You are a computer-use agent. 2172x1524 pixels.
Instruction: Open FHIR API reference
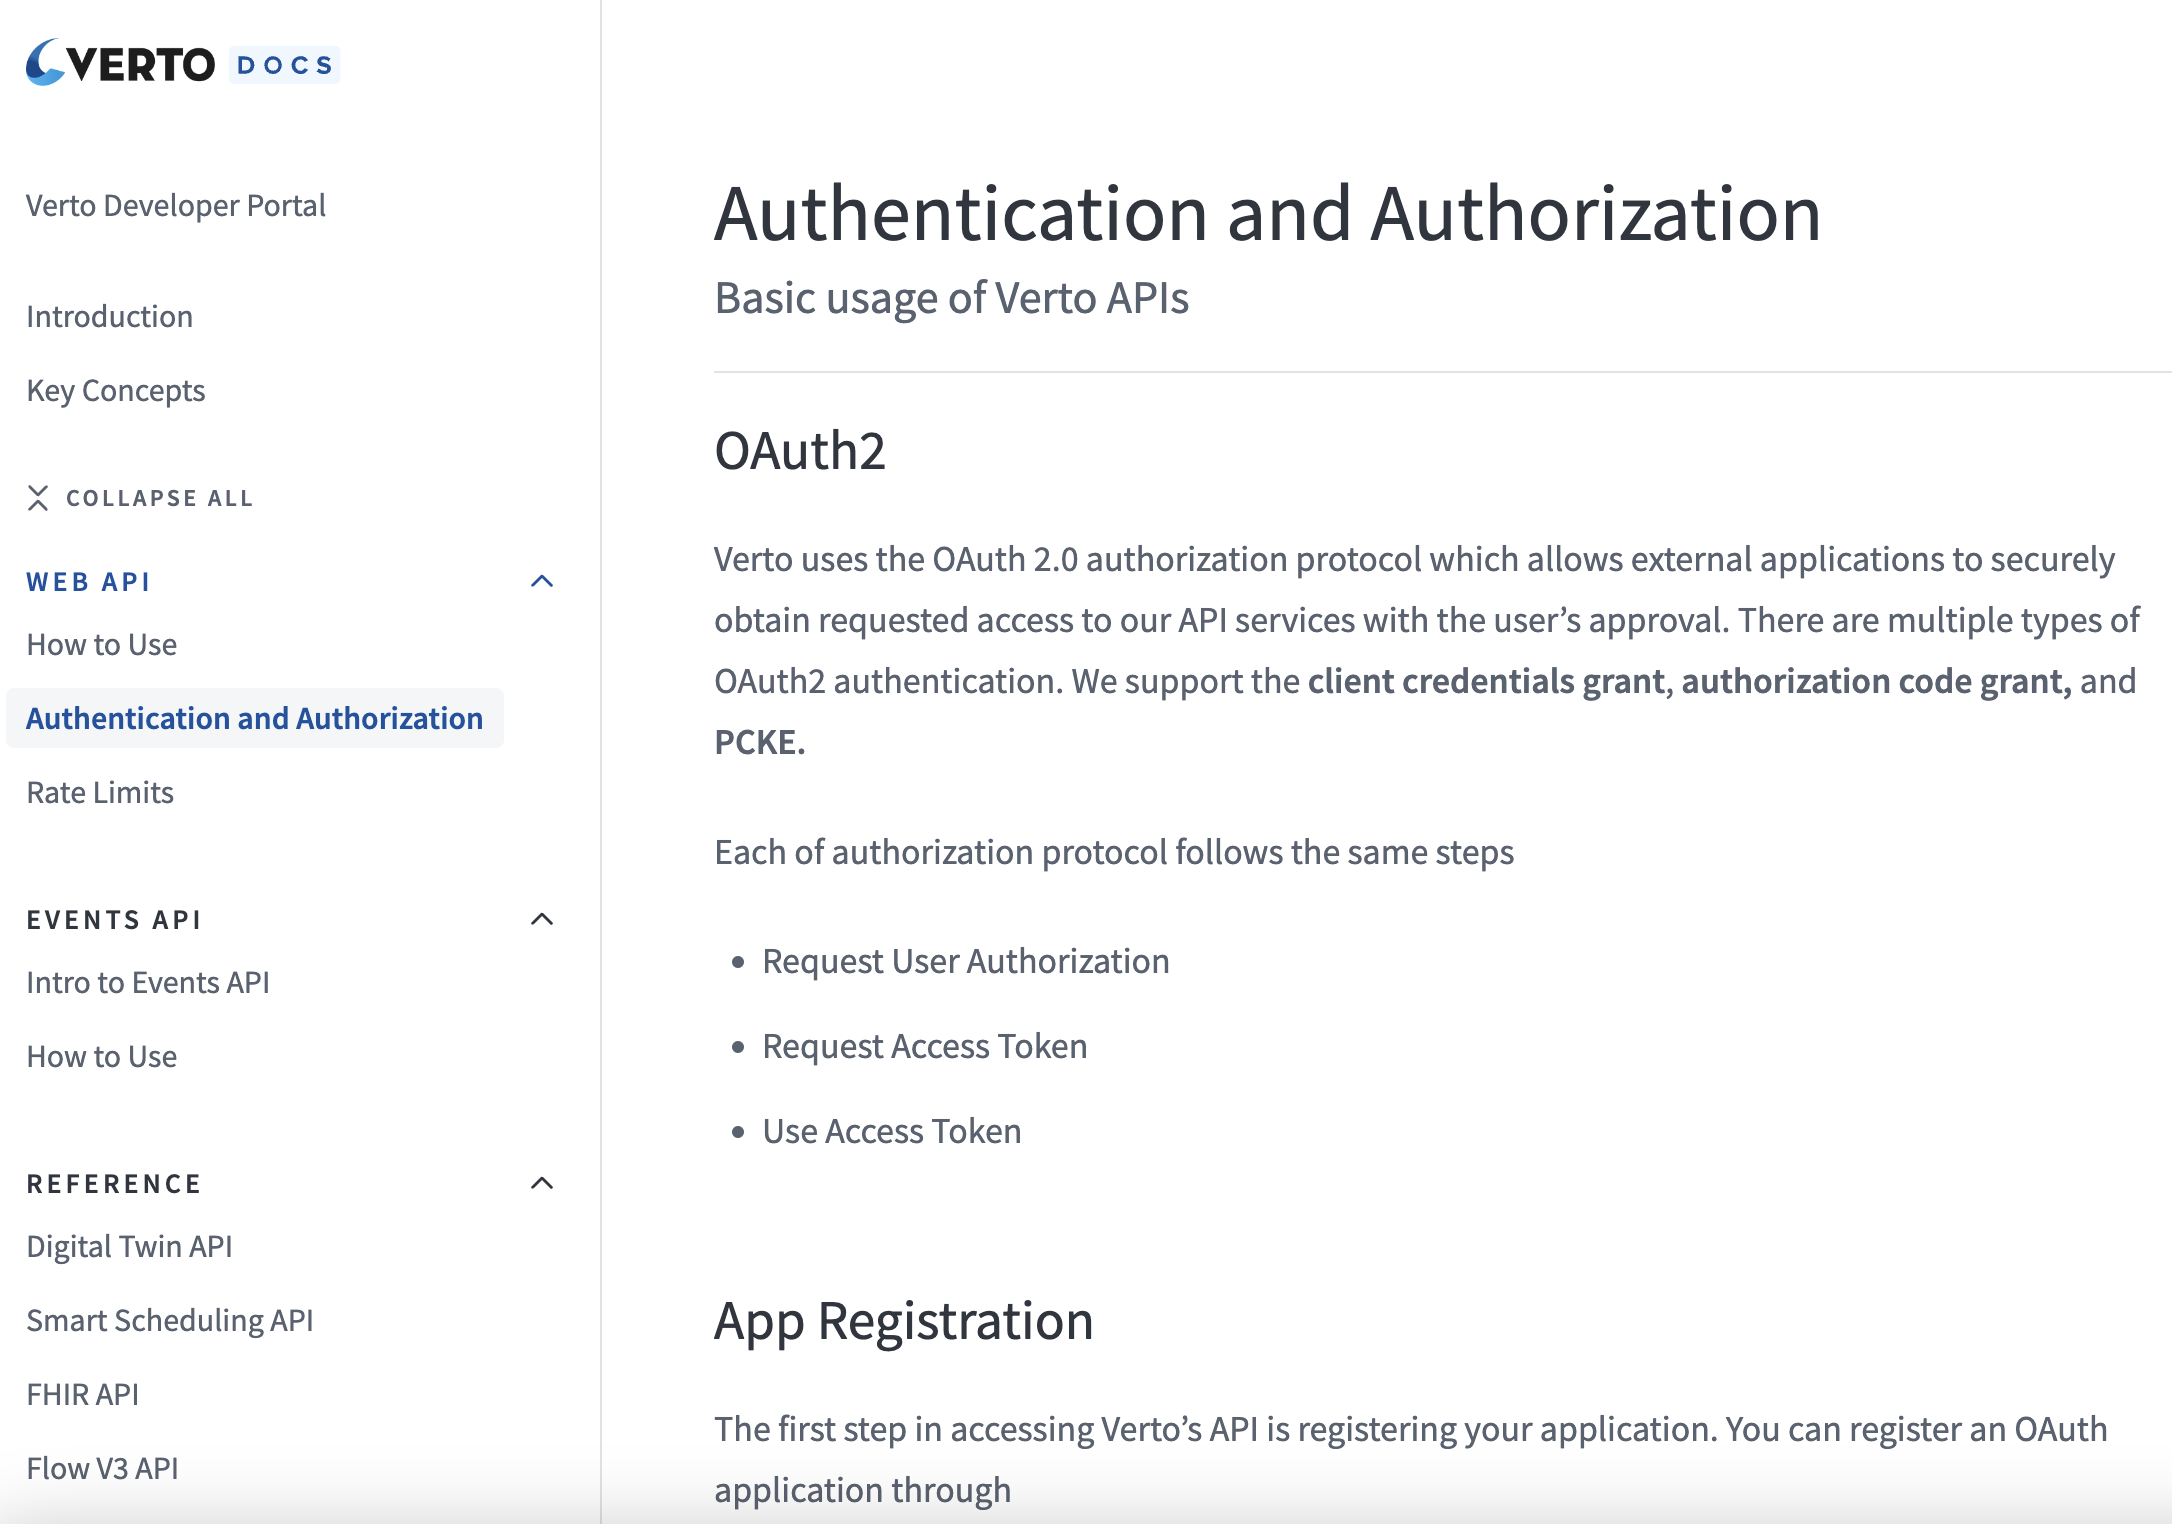click(x=83, y=1395)
